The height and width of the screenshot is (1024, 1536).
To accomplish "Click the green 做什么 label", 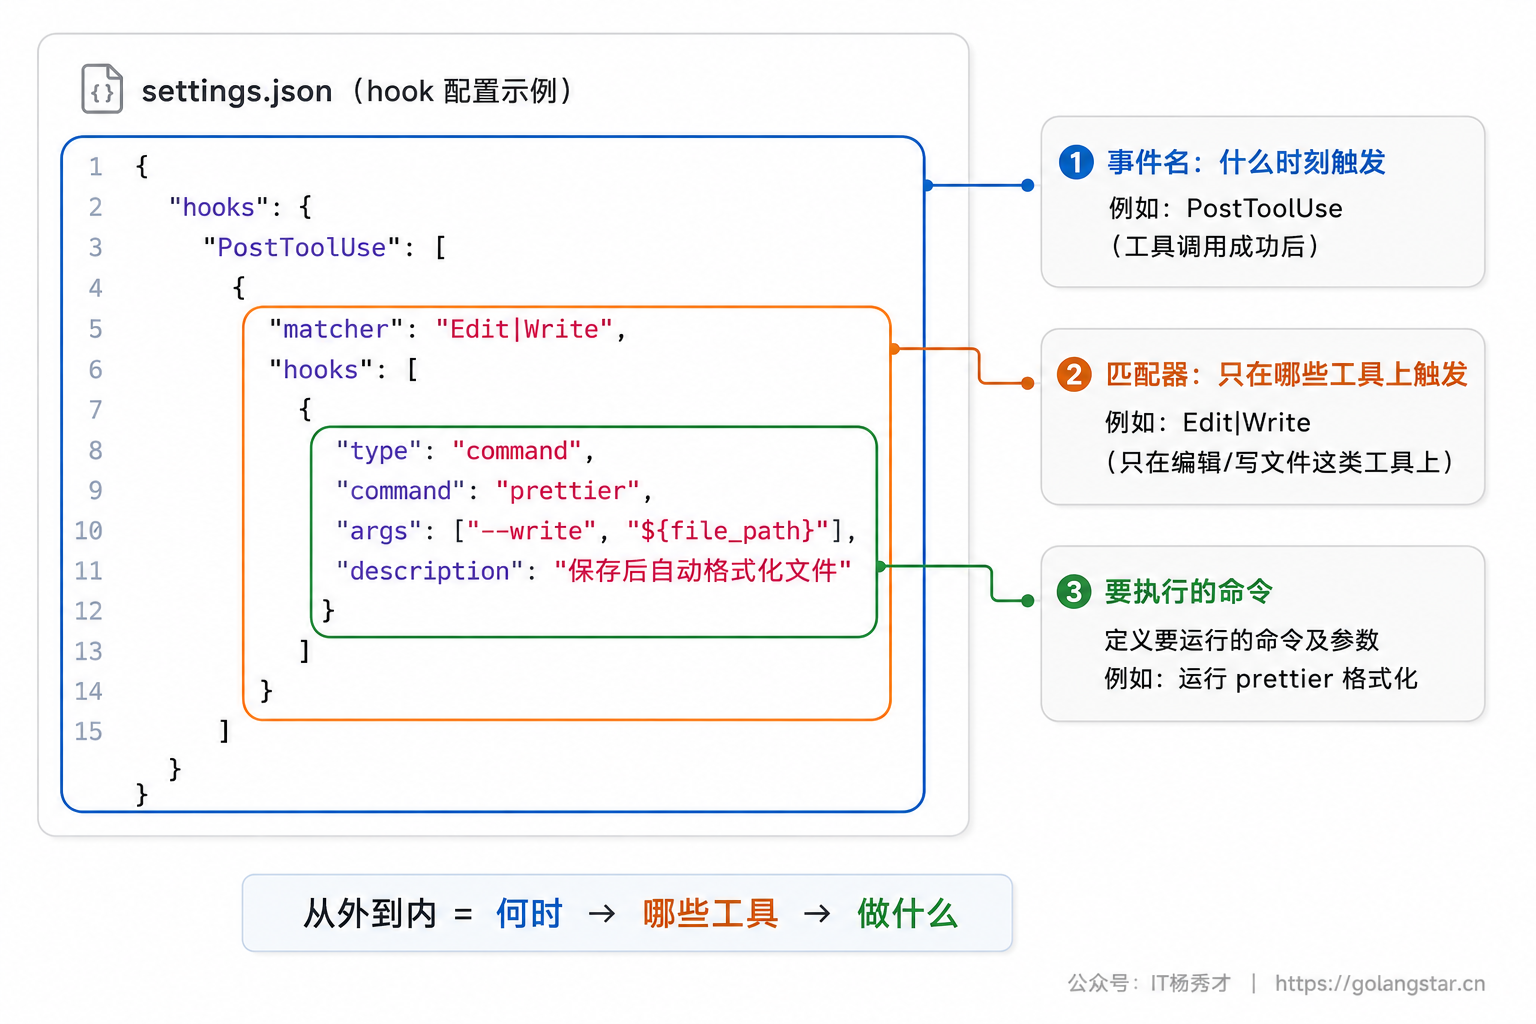I will pos(907,914).
